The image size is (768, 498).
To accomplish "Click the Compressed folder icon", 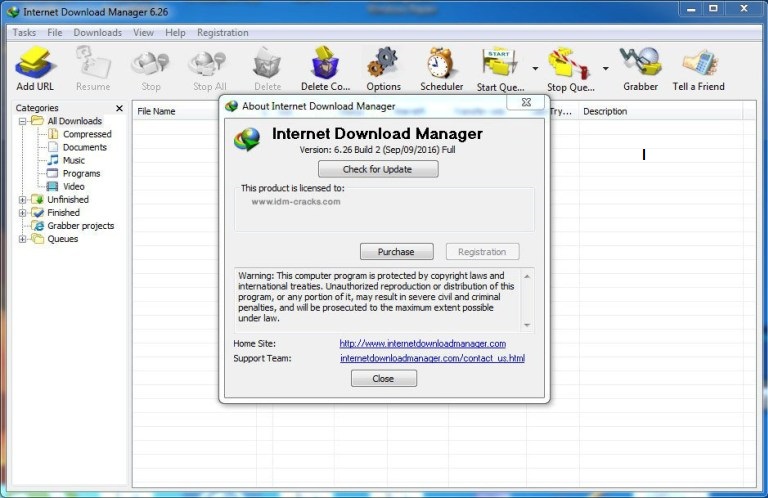I will [x=53, y=134].
